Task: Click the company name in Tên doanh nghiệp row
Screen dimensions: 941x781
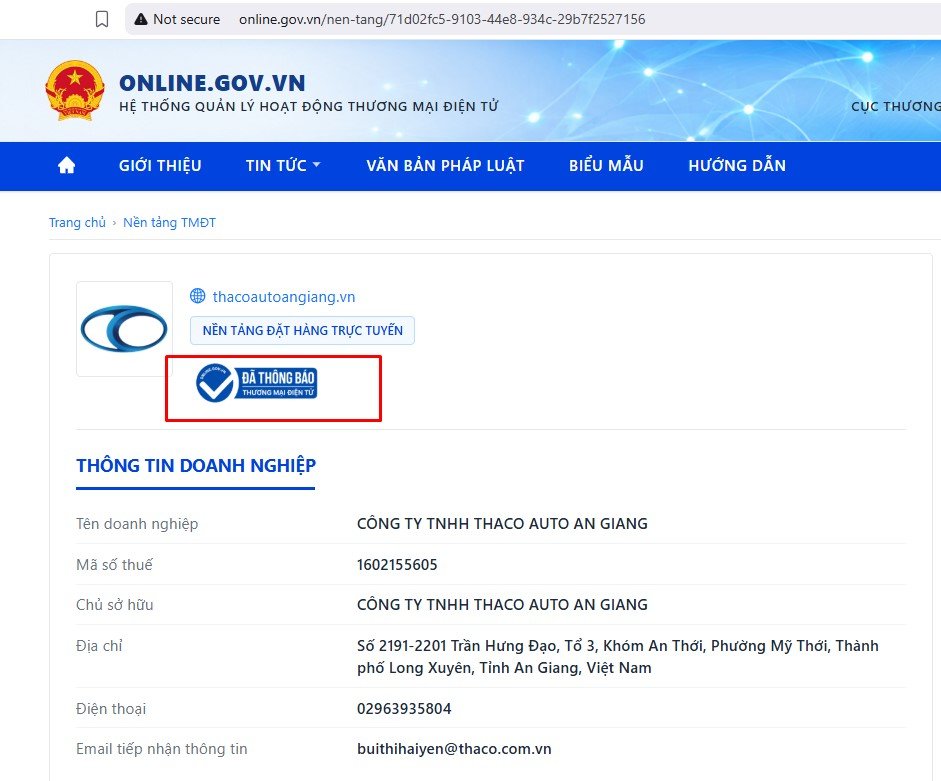Action: (502, 524)
